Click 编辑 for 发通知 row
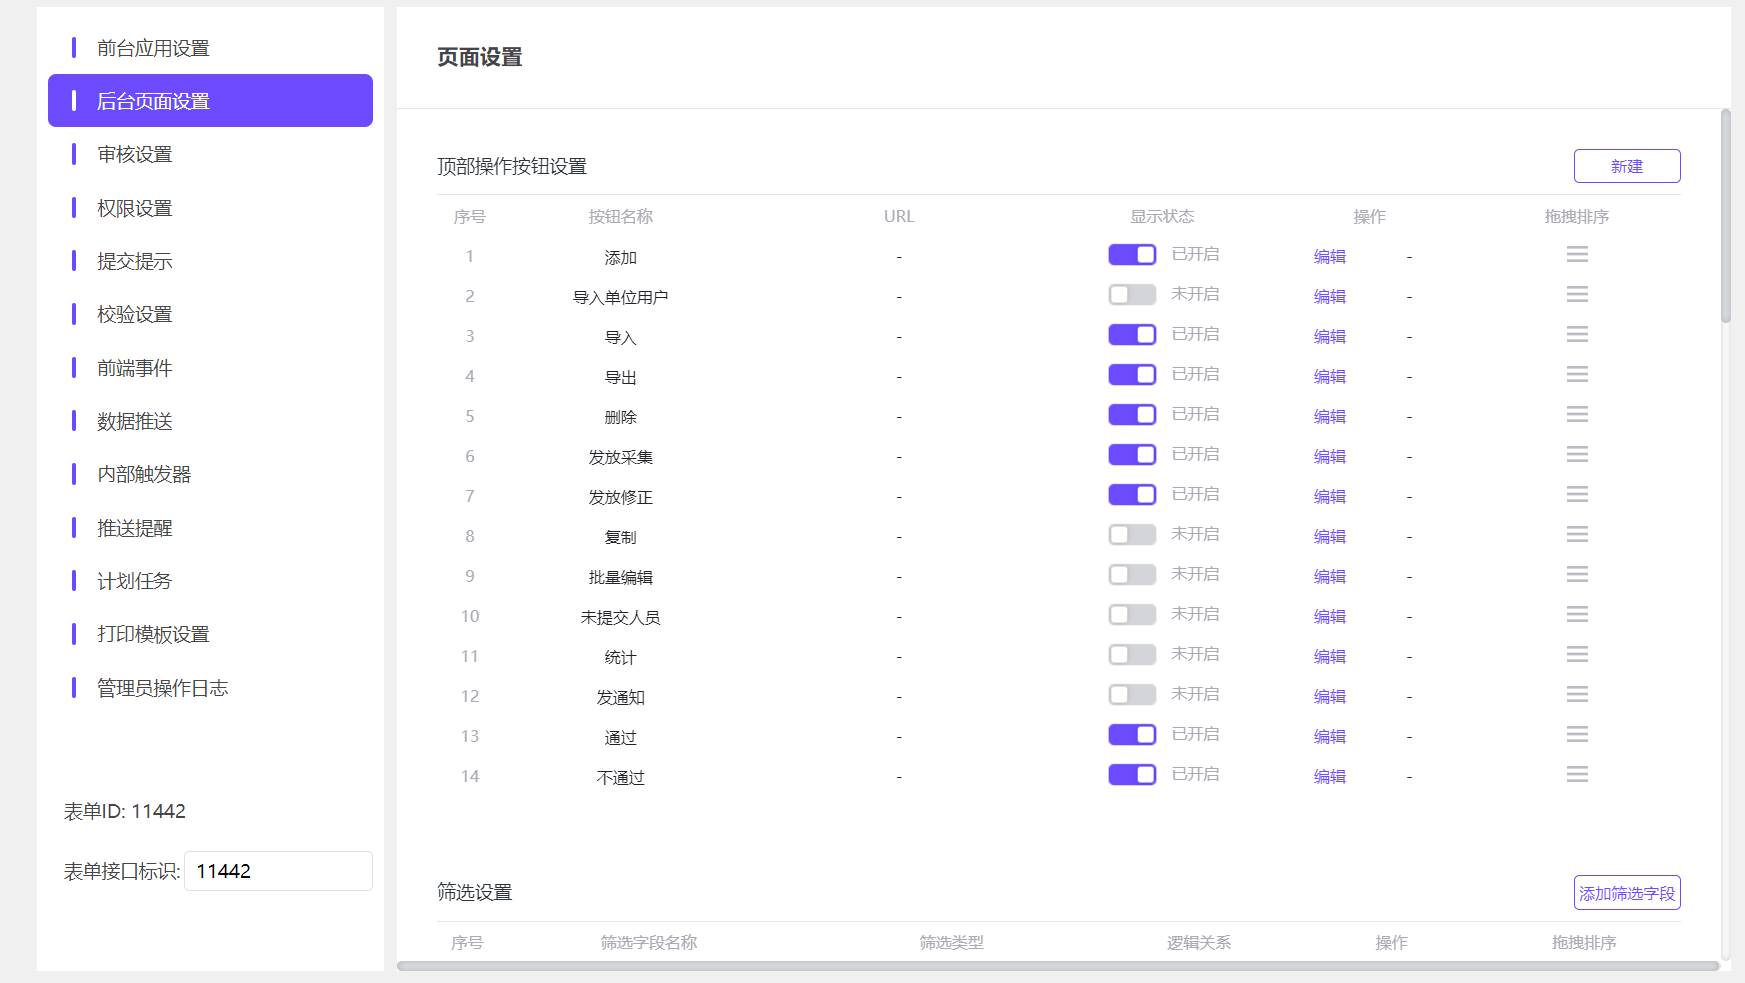The width and height of the screenshot is (1745, 983). click(1329, 697)
